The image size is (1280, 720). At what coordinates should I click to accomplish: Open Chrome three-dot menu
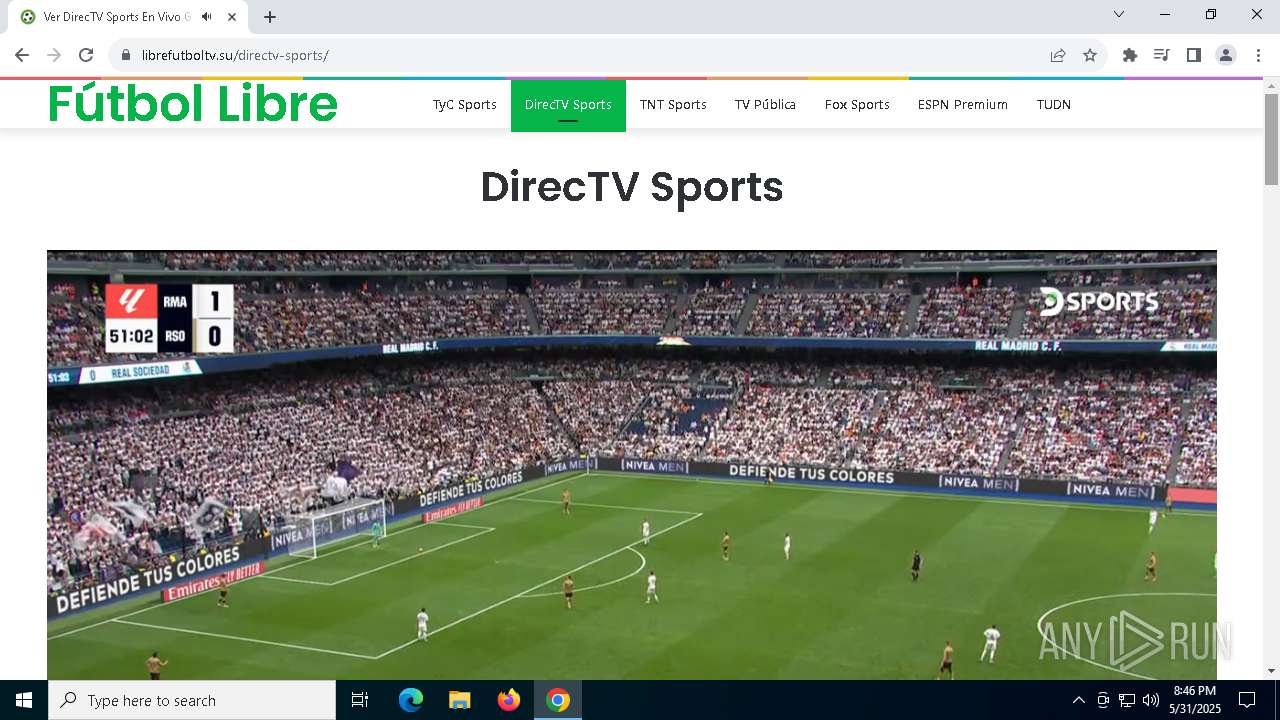(1258, 55)
